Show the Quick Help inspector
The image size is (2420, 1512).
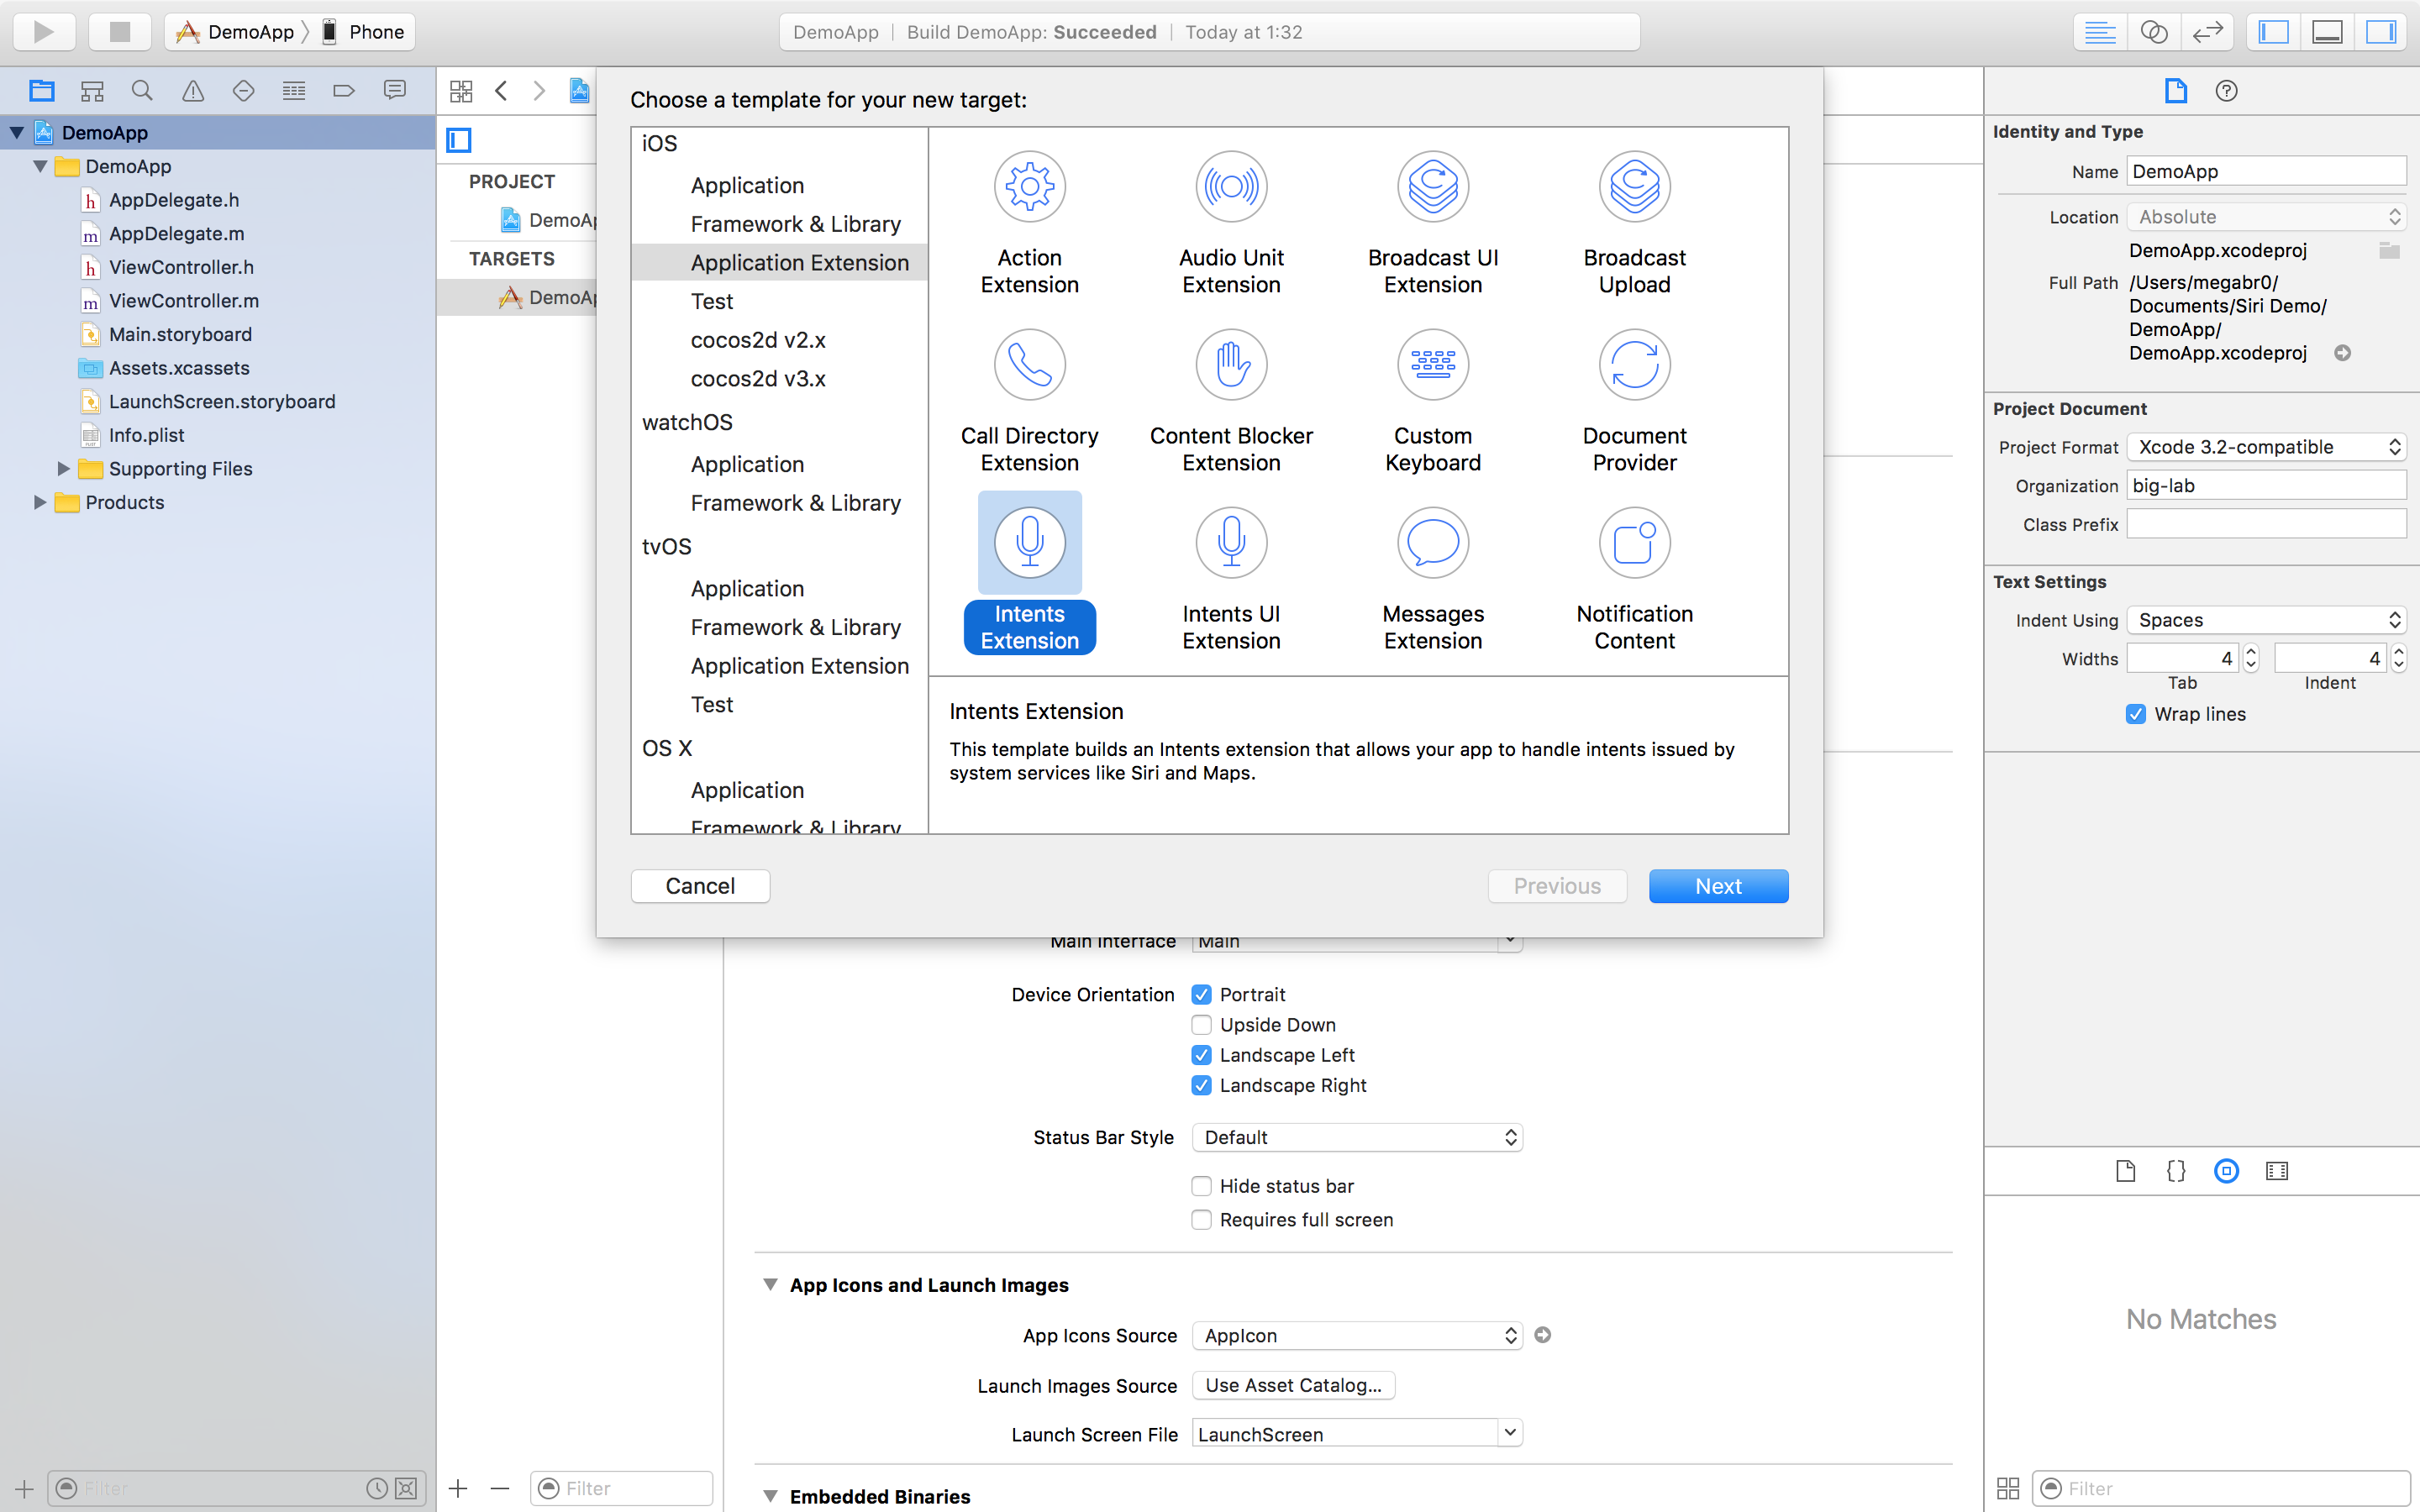[x=2226, y=91]
